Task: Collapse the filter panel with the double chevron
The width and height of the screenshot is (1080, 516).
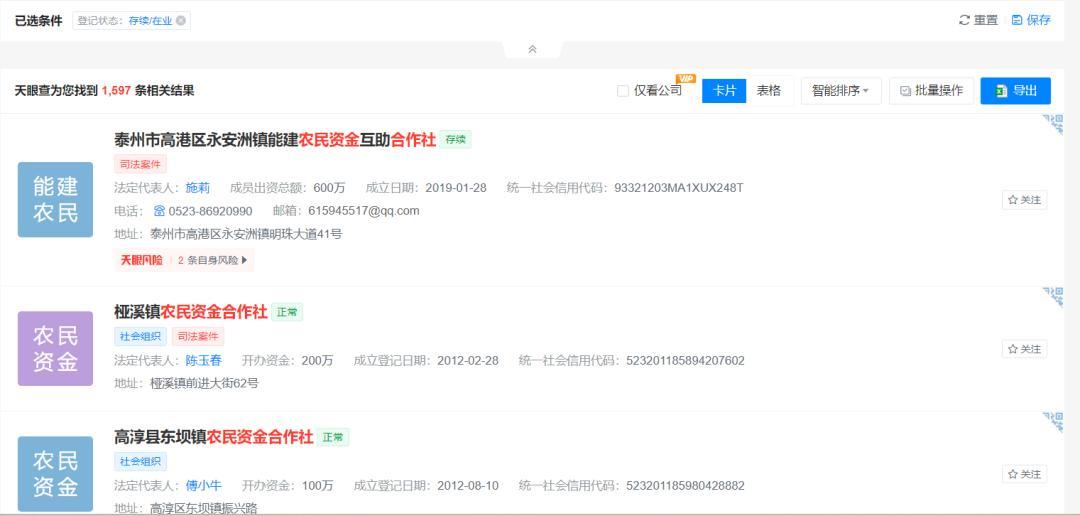Action: point(532,50)
